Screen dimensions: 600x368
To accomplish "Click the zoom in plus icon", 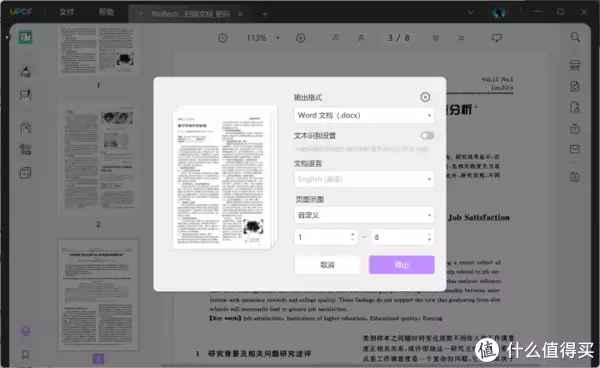I will [x=301, y=38].
